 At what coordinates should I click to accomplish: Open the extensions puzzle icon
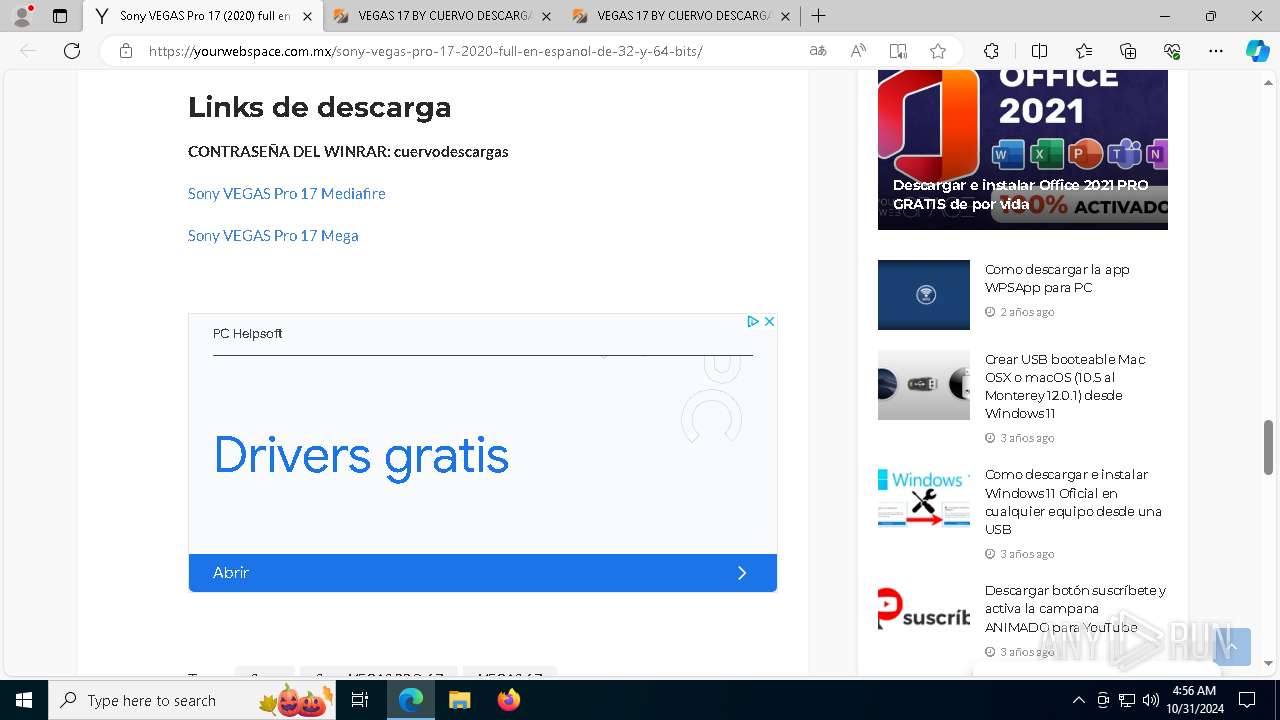991,51
